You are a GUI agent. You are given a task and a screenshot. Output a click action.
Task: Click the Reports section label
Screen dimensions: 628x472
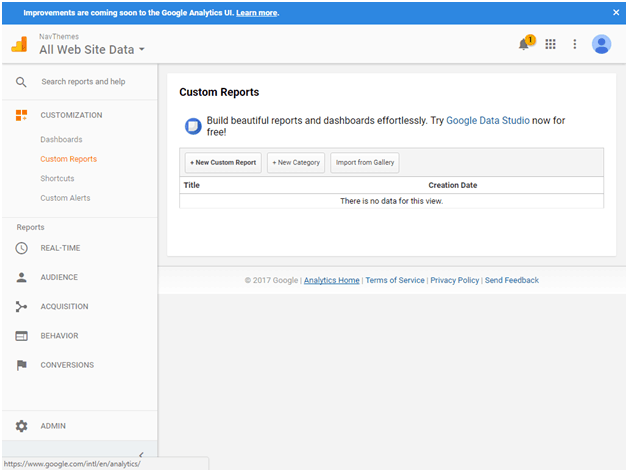[30, 227]
